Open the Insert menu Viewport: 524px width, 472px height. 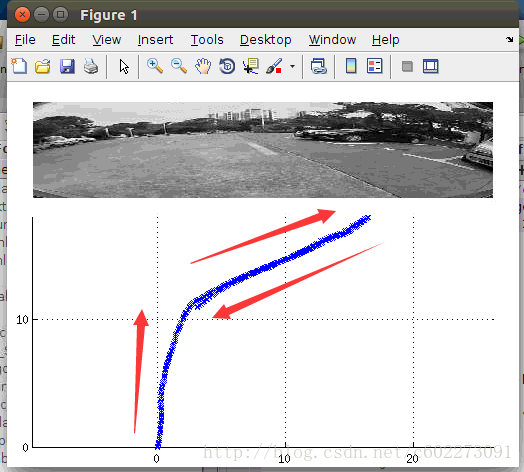(155, 40)
